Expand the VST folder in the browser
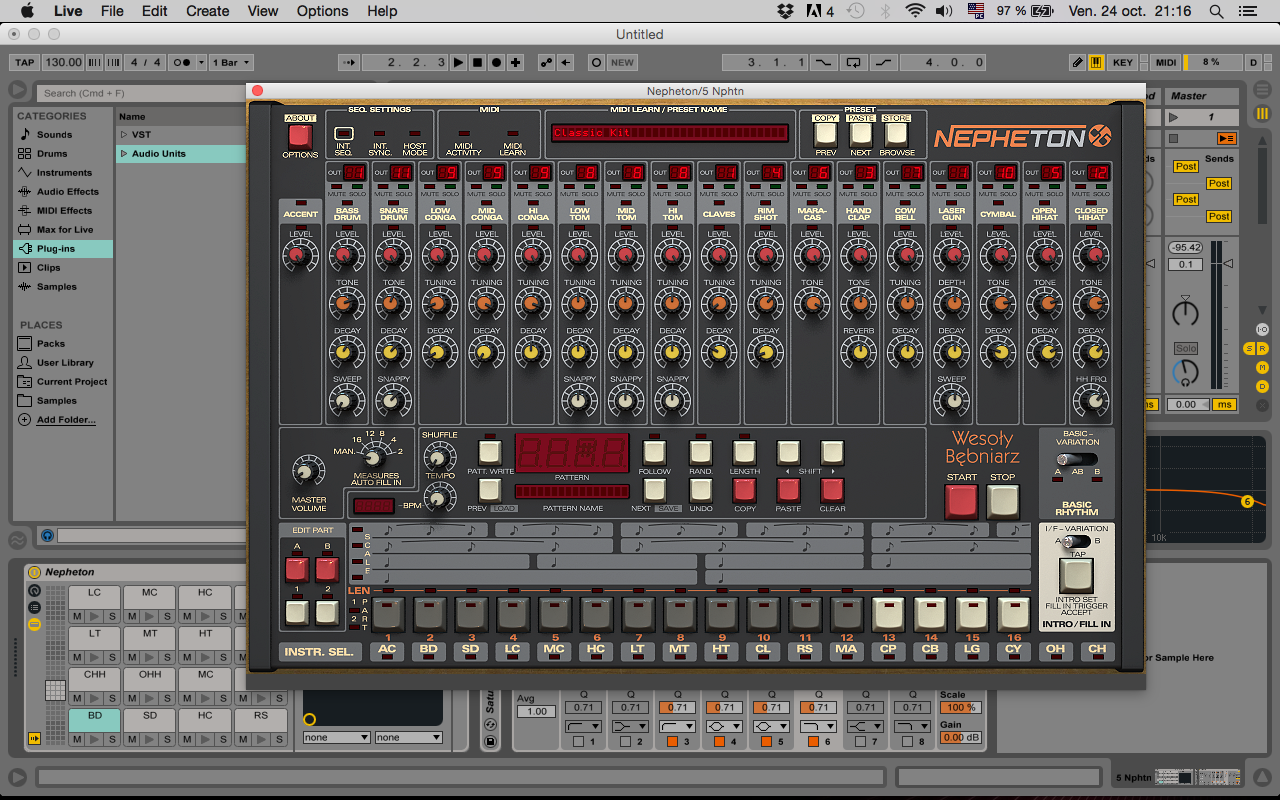Screen dimensions: 1280x800 click(x=124, y=134)
